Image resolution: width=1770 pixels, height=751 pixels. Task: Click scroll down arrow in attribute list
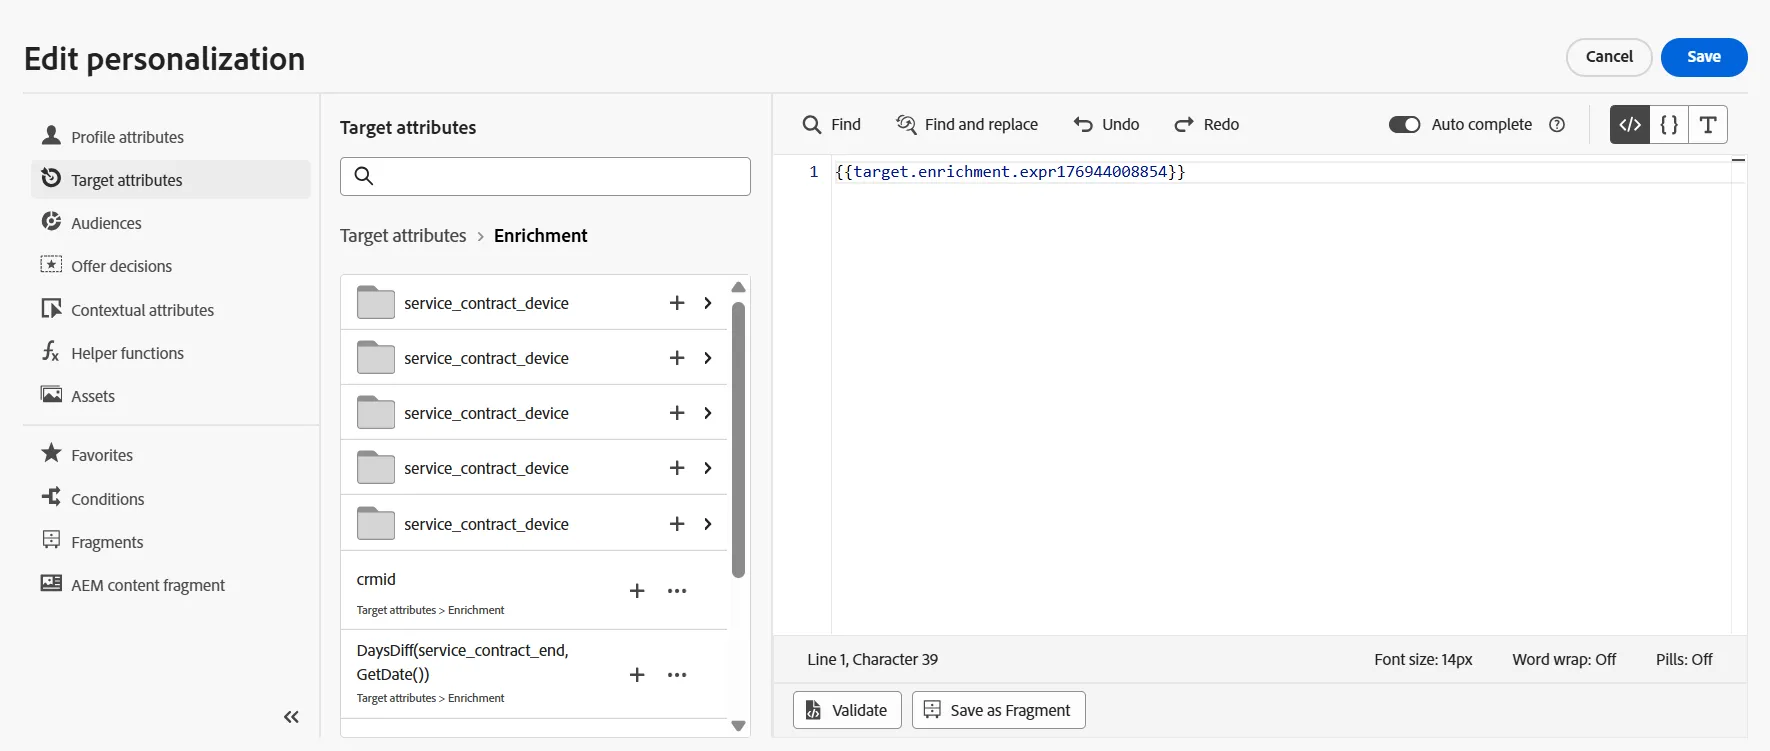(x=739, y=726)
